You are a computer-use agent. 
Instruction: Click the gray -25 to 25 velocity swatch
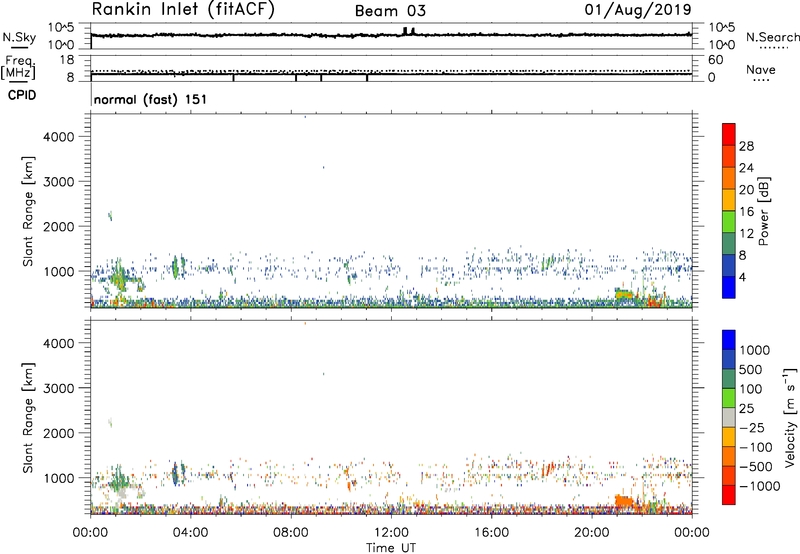click(x=729, y=417)
